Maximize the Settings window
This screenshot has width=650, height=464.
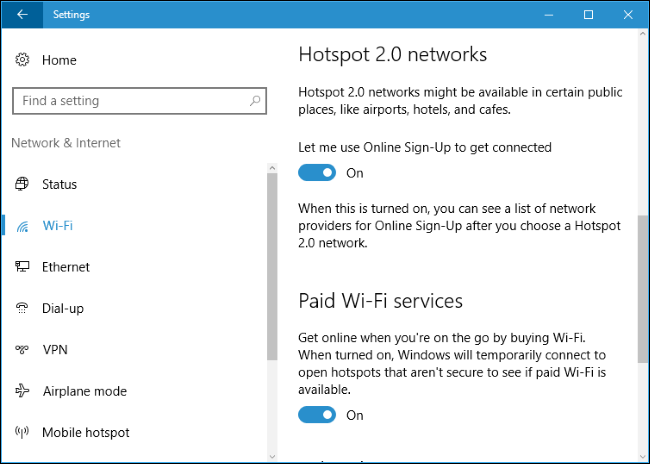(588, 15)
